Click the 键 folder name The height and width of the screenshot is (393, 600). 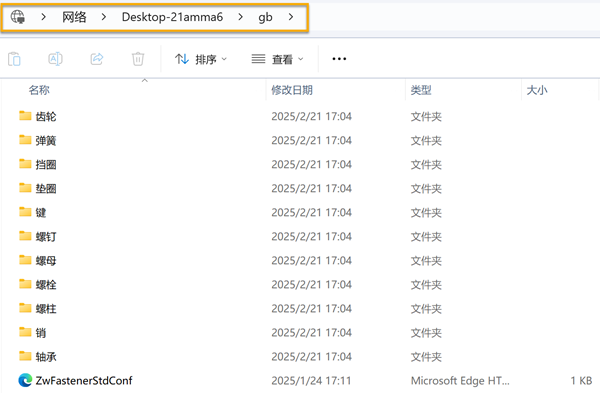click(41, 212)
